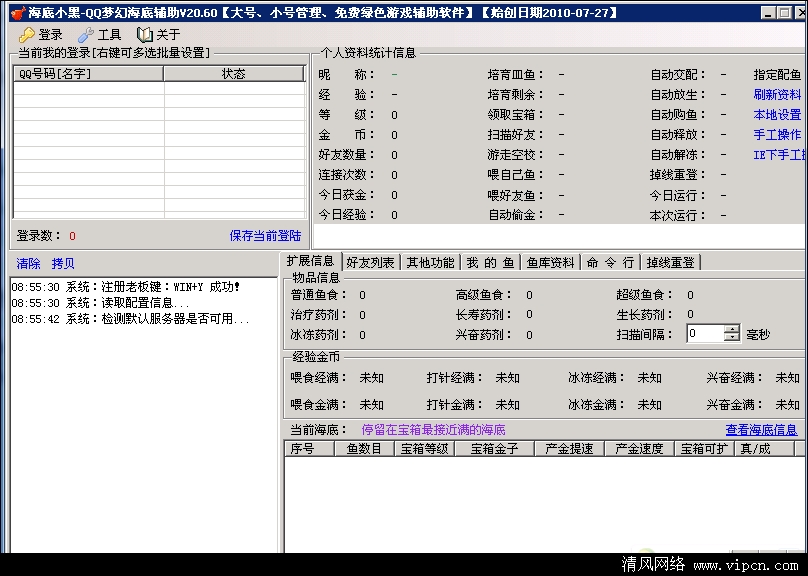Image resolution: width=808 pixels, height=576 pixels.
Task: Switch to the 鱼库资料 tab
Action: pos(551,262)
